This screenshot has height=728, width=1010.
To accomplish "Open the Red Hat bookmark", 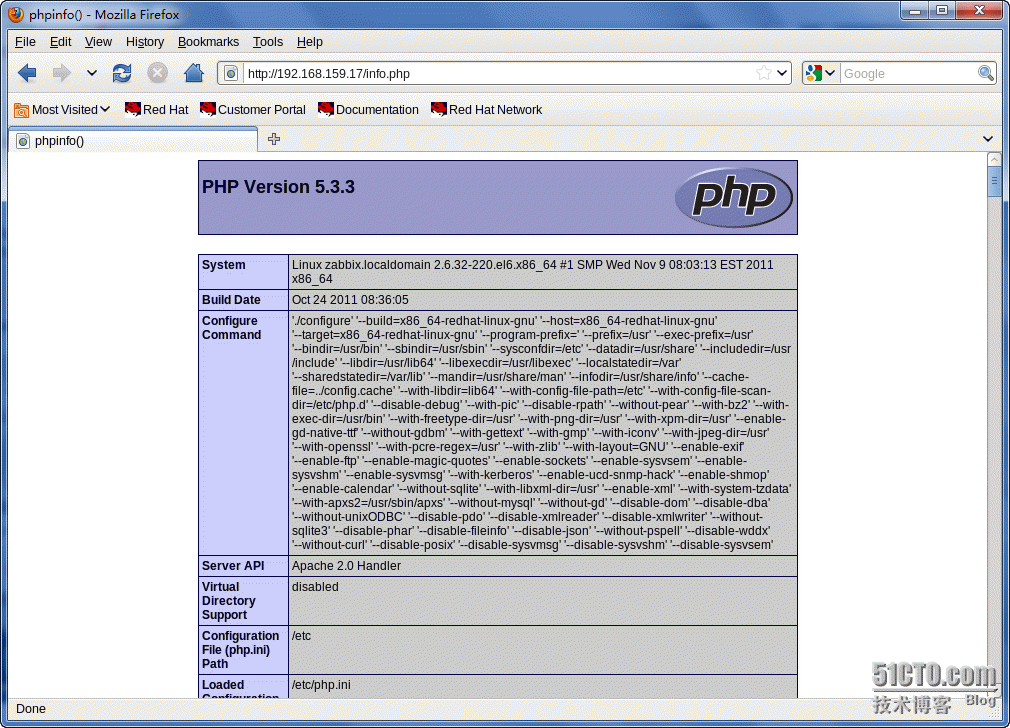I will pos(157,110).
